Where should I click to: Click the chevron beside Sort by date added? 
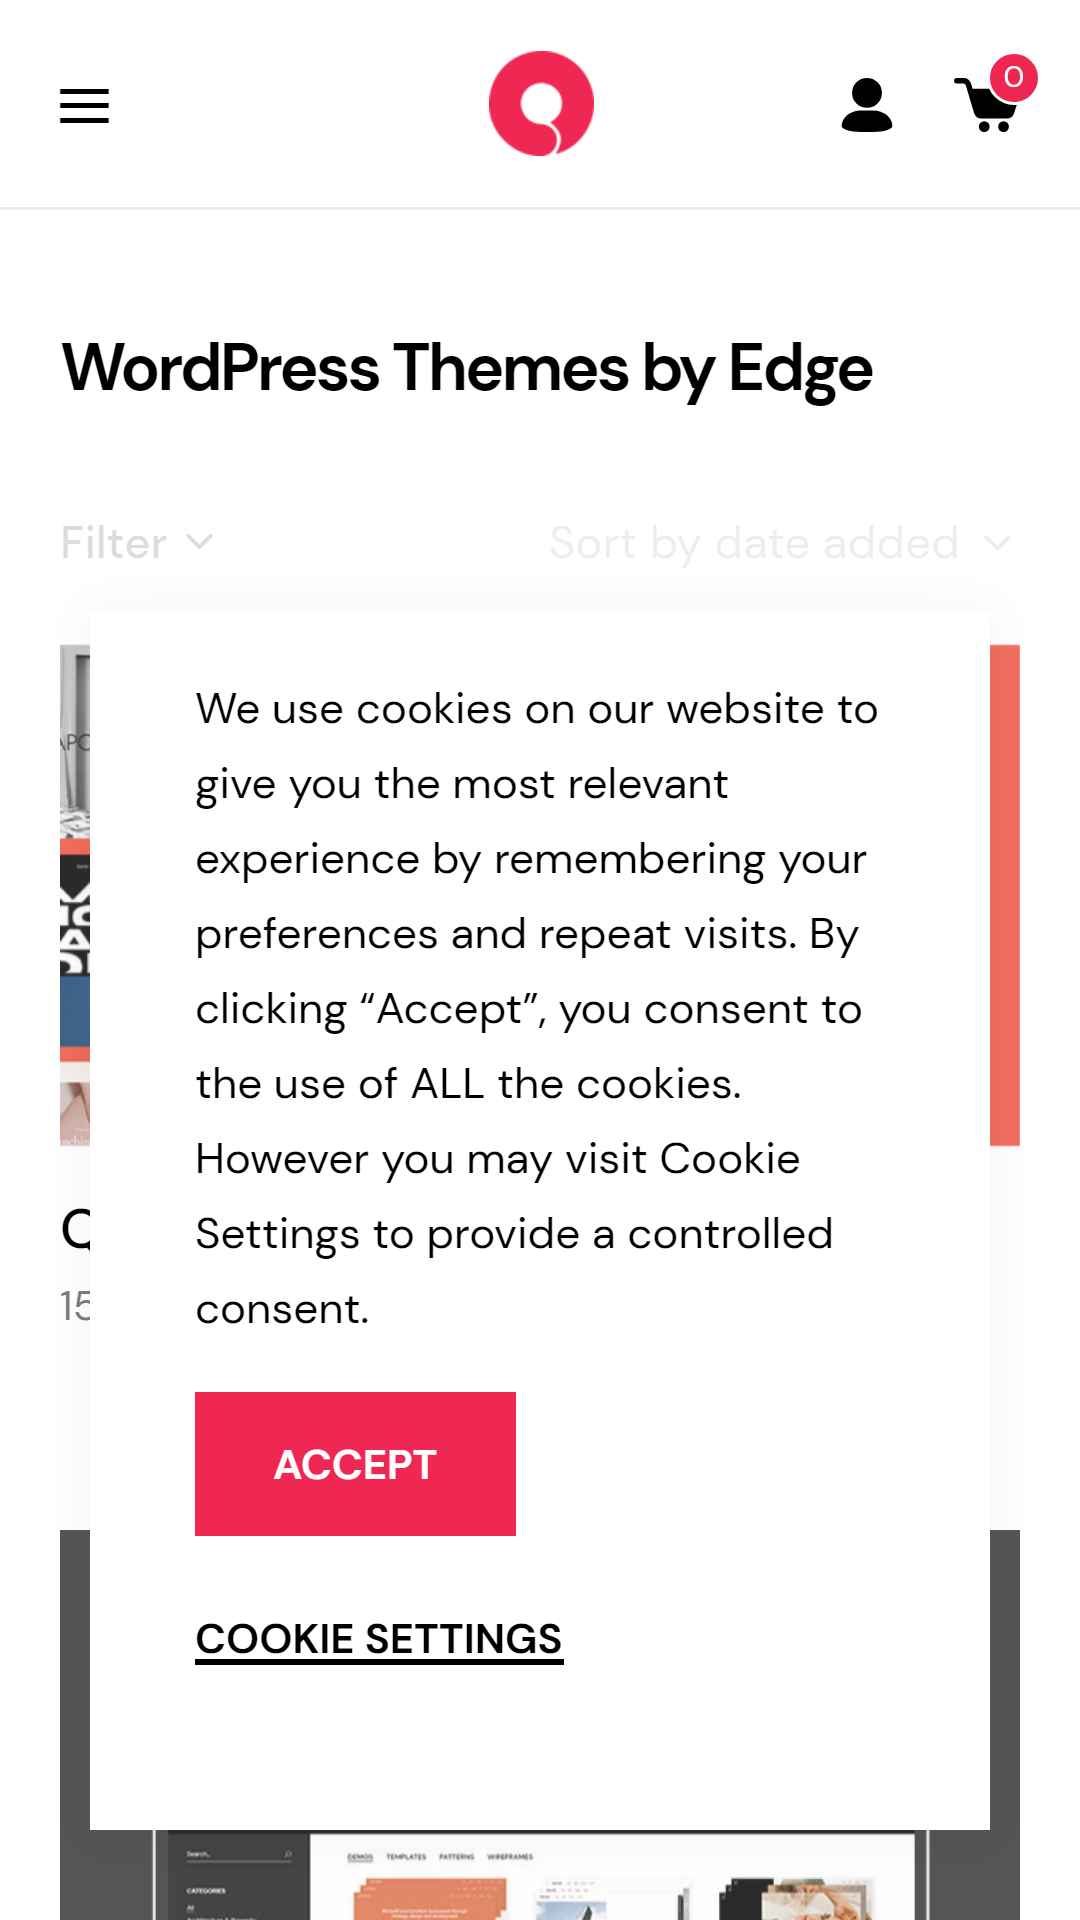(997, 543)
